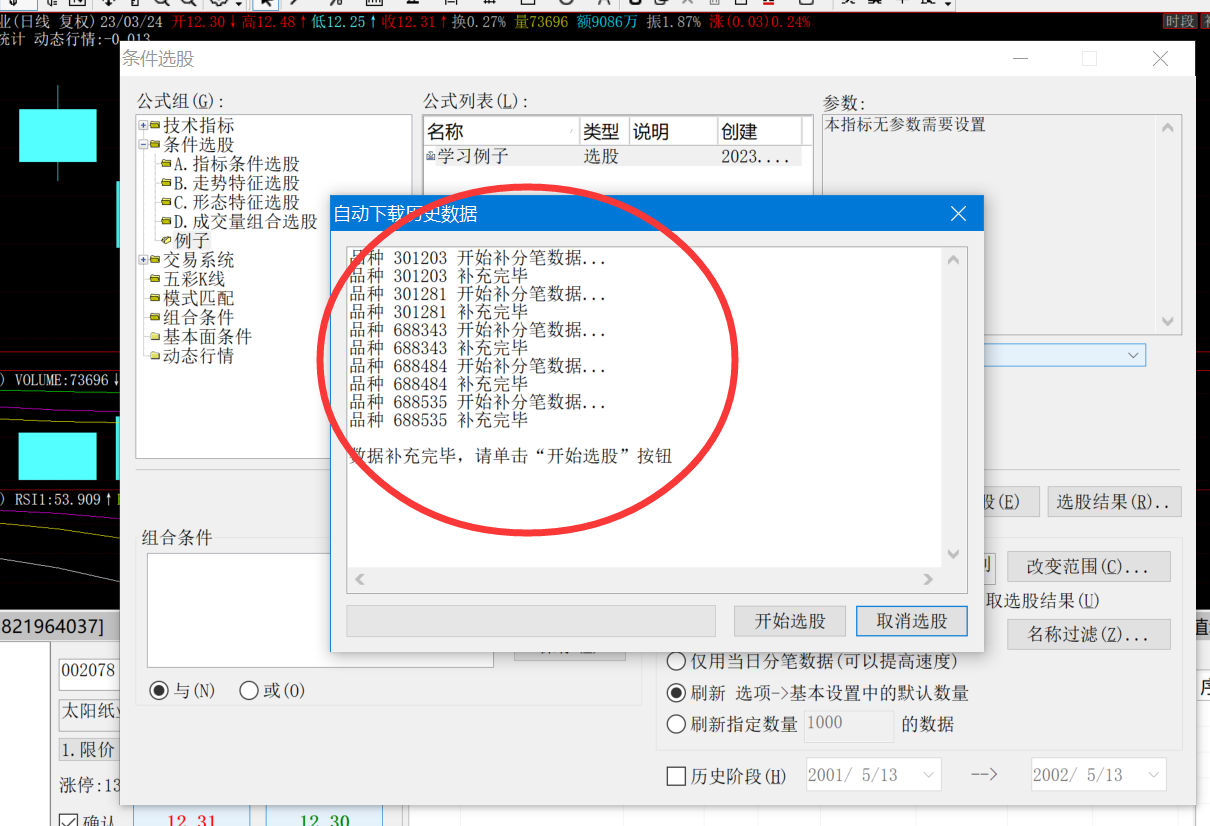
Task: Select B.走势特征选股 folder
Action: click(x=235, y=183)
